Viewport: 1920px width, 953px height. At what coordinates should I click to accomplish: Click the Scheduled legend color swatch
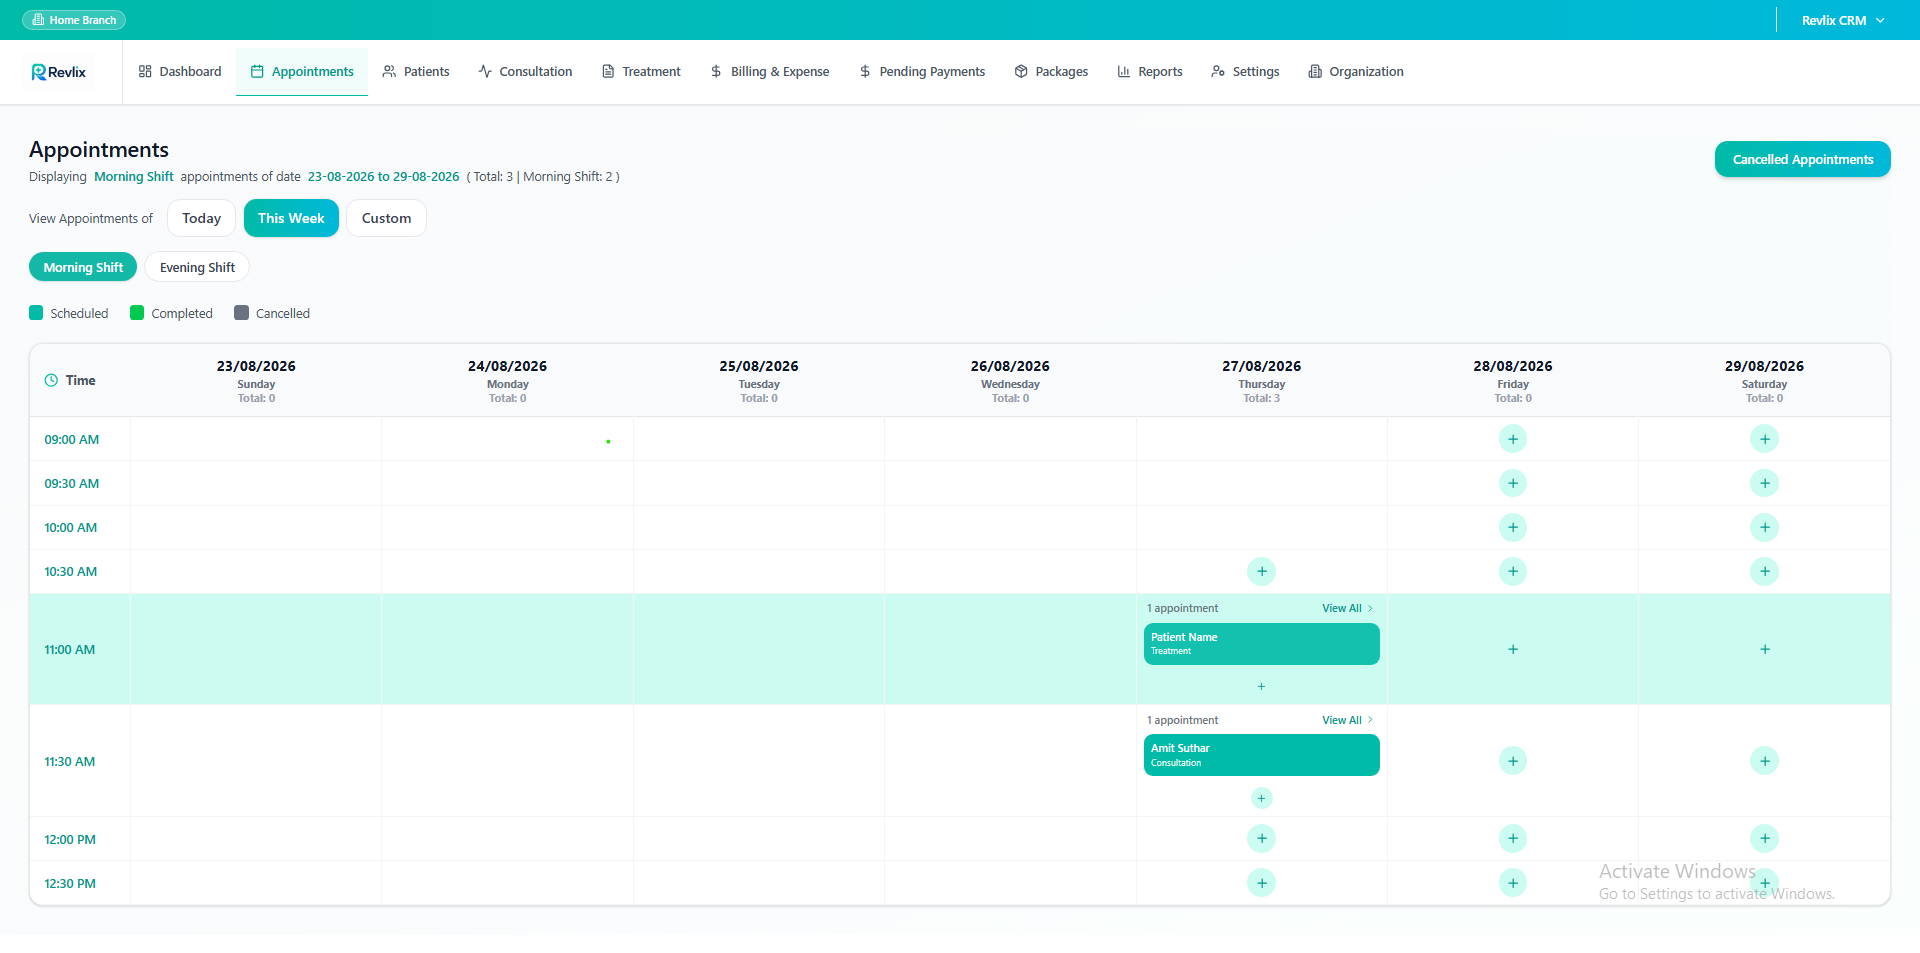(36, 313)
